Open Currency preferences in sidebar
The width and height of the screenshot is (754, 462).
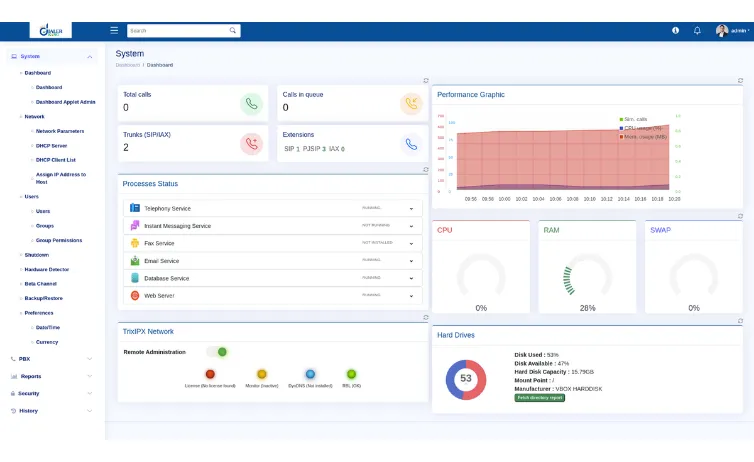coord(47,342)
